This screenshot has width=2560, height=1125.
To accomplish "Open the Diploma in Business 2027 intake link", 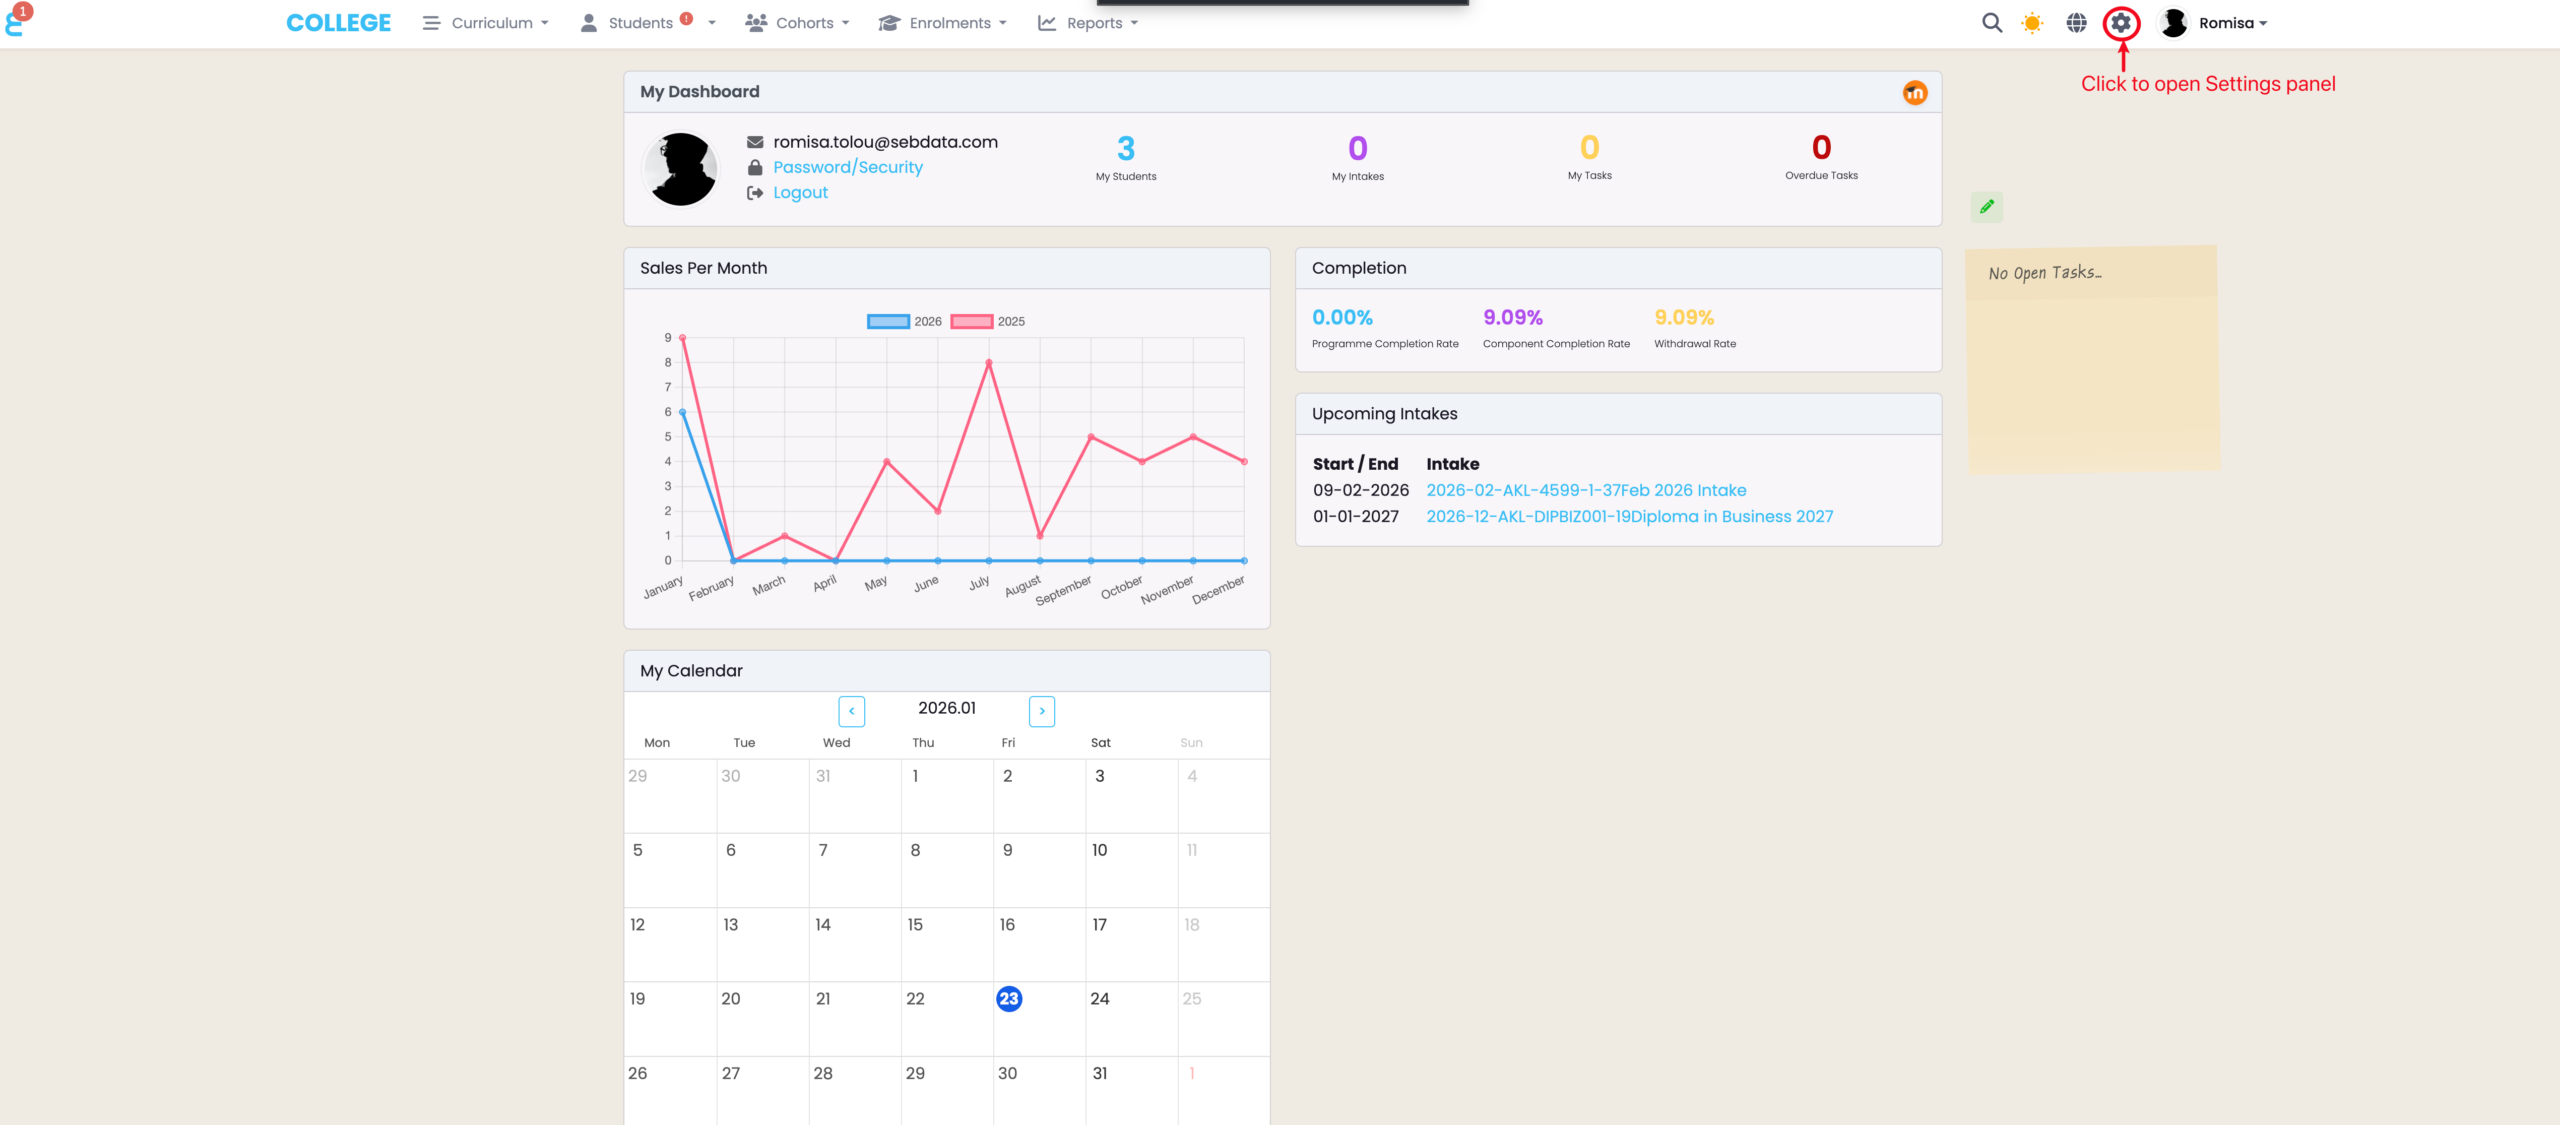I will 1629,516.
